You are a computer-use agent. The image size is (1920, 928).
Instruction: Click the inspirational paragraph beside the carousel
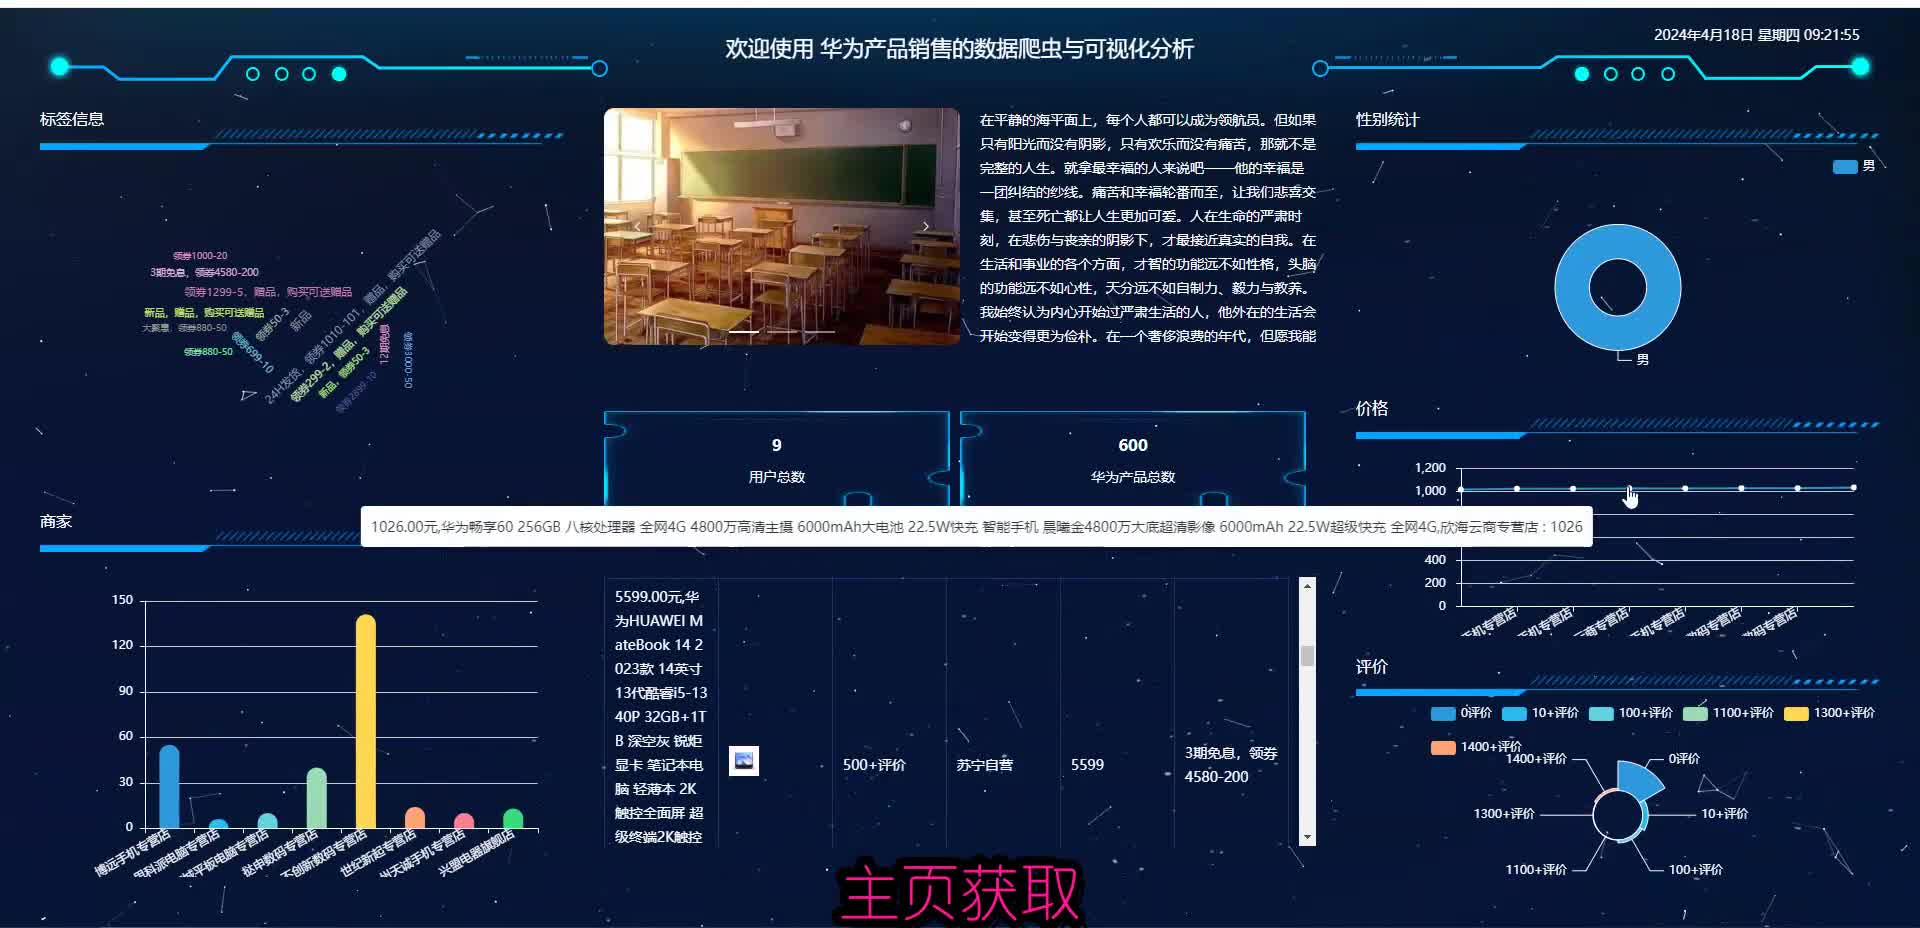(x=1148, y=227)
